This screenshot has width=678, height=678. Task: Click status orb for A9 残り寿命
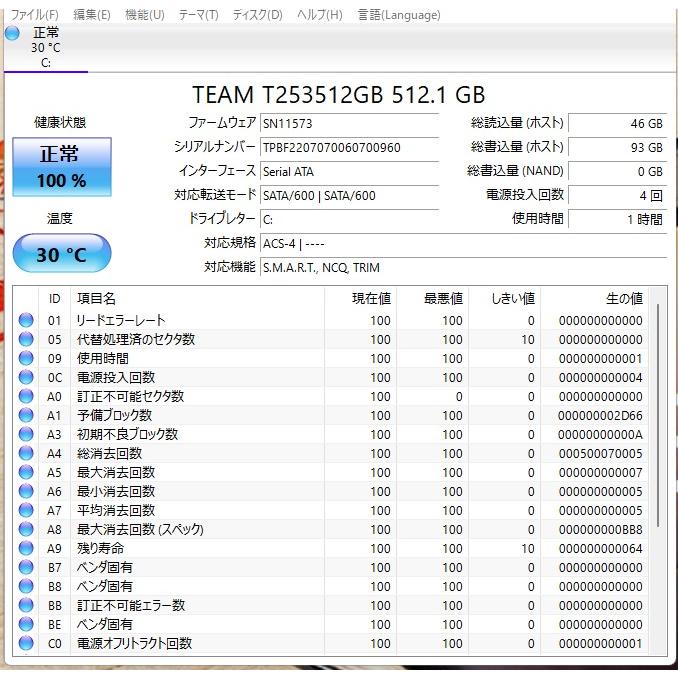pyautogui.click(x=26, y=548)
